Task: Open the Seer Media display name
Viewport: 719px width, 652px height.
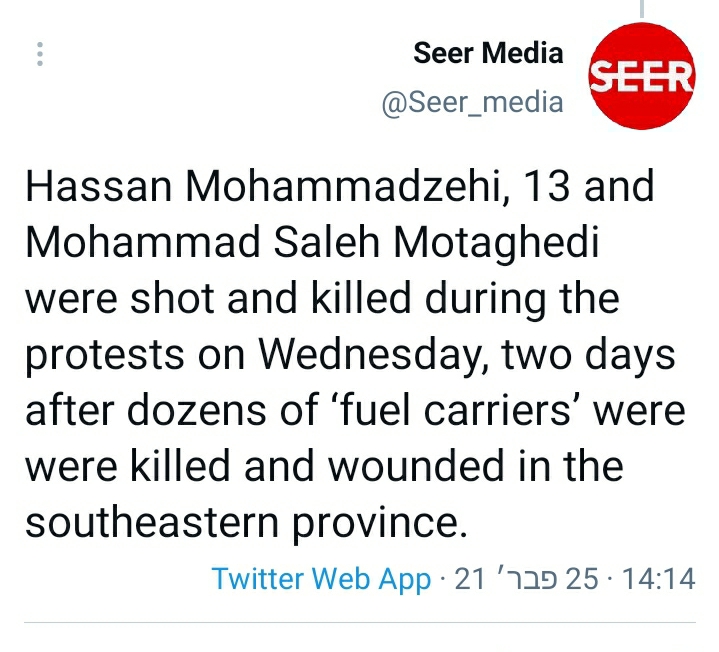Action: point(488,54)
